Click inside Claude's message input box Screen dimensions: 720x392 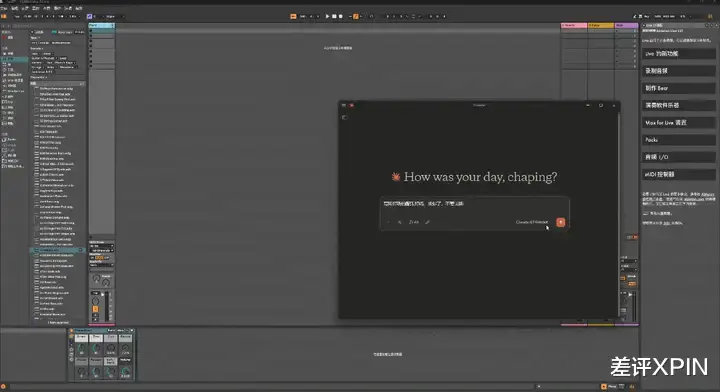click(474, 203)
